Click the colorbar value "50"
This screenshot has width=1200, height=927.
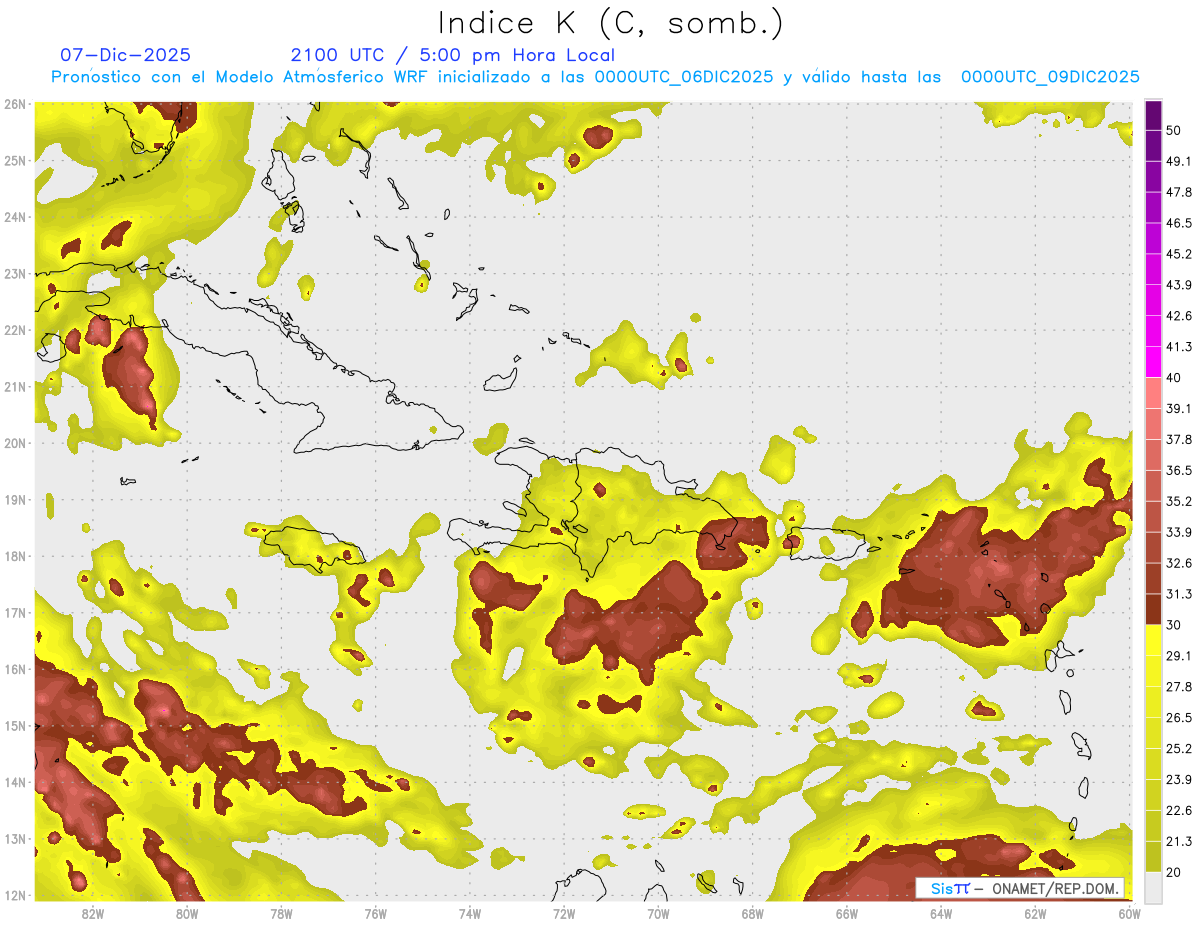[1174, 131]
